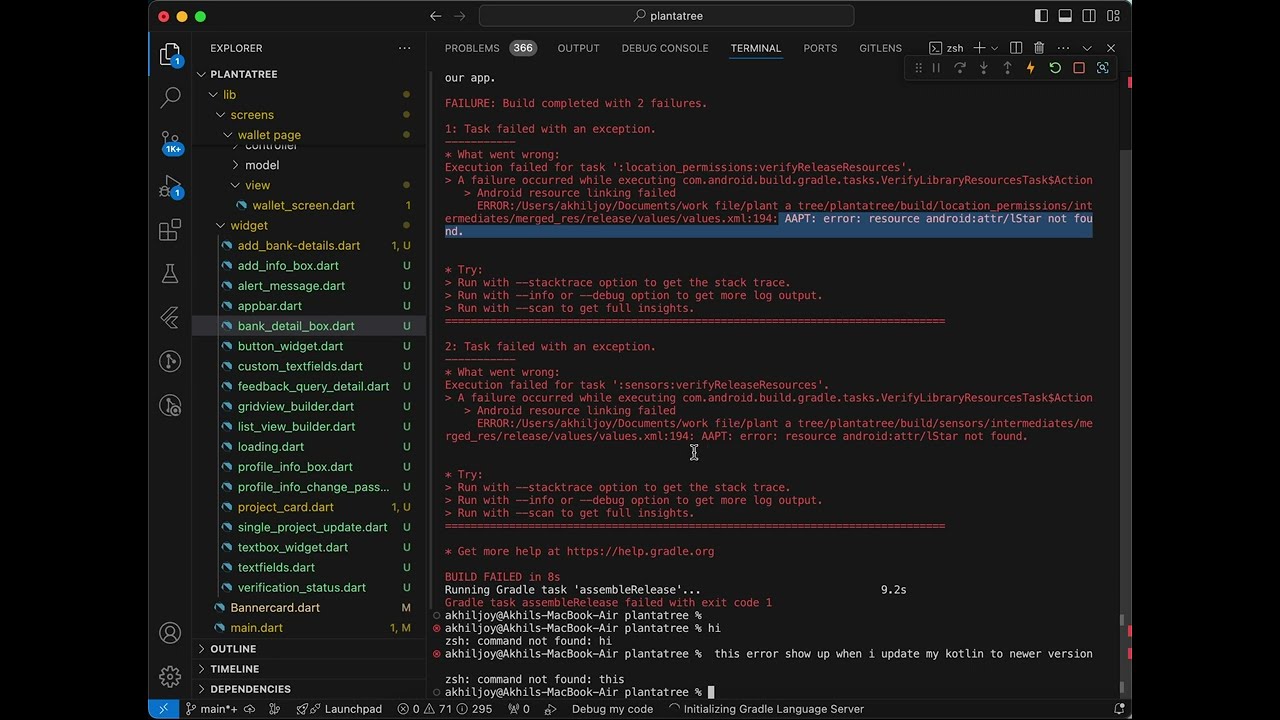Screen dimensions: 1280x720
Task: Click the panel chevron next to close
Action: coord(1087,48)
